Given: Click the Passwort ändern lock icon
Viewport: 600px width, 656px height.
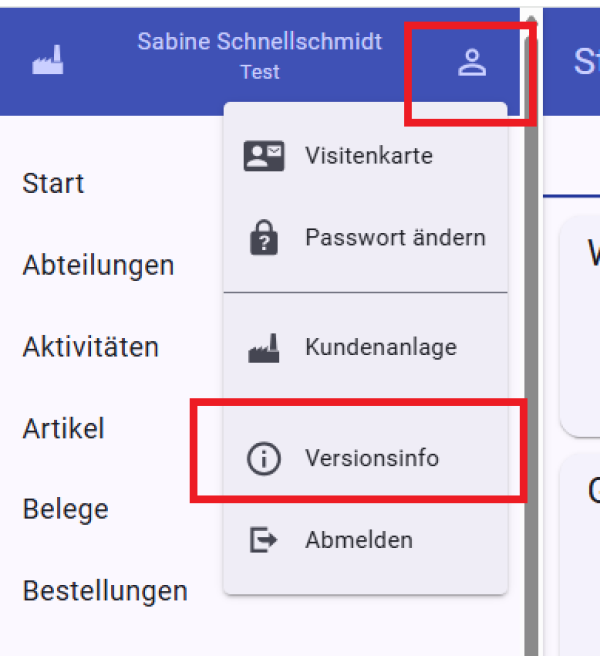Looking at the screenshot, I should [x=264, y=238].
